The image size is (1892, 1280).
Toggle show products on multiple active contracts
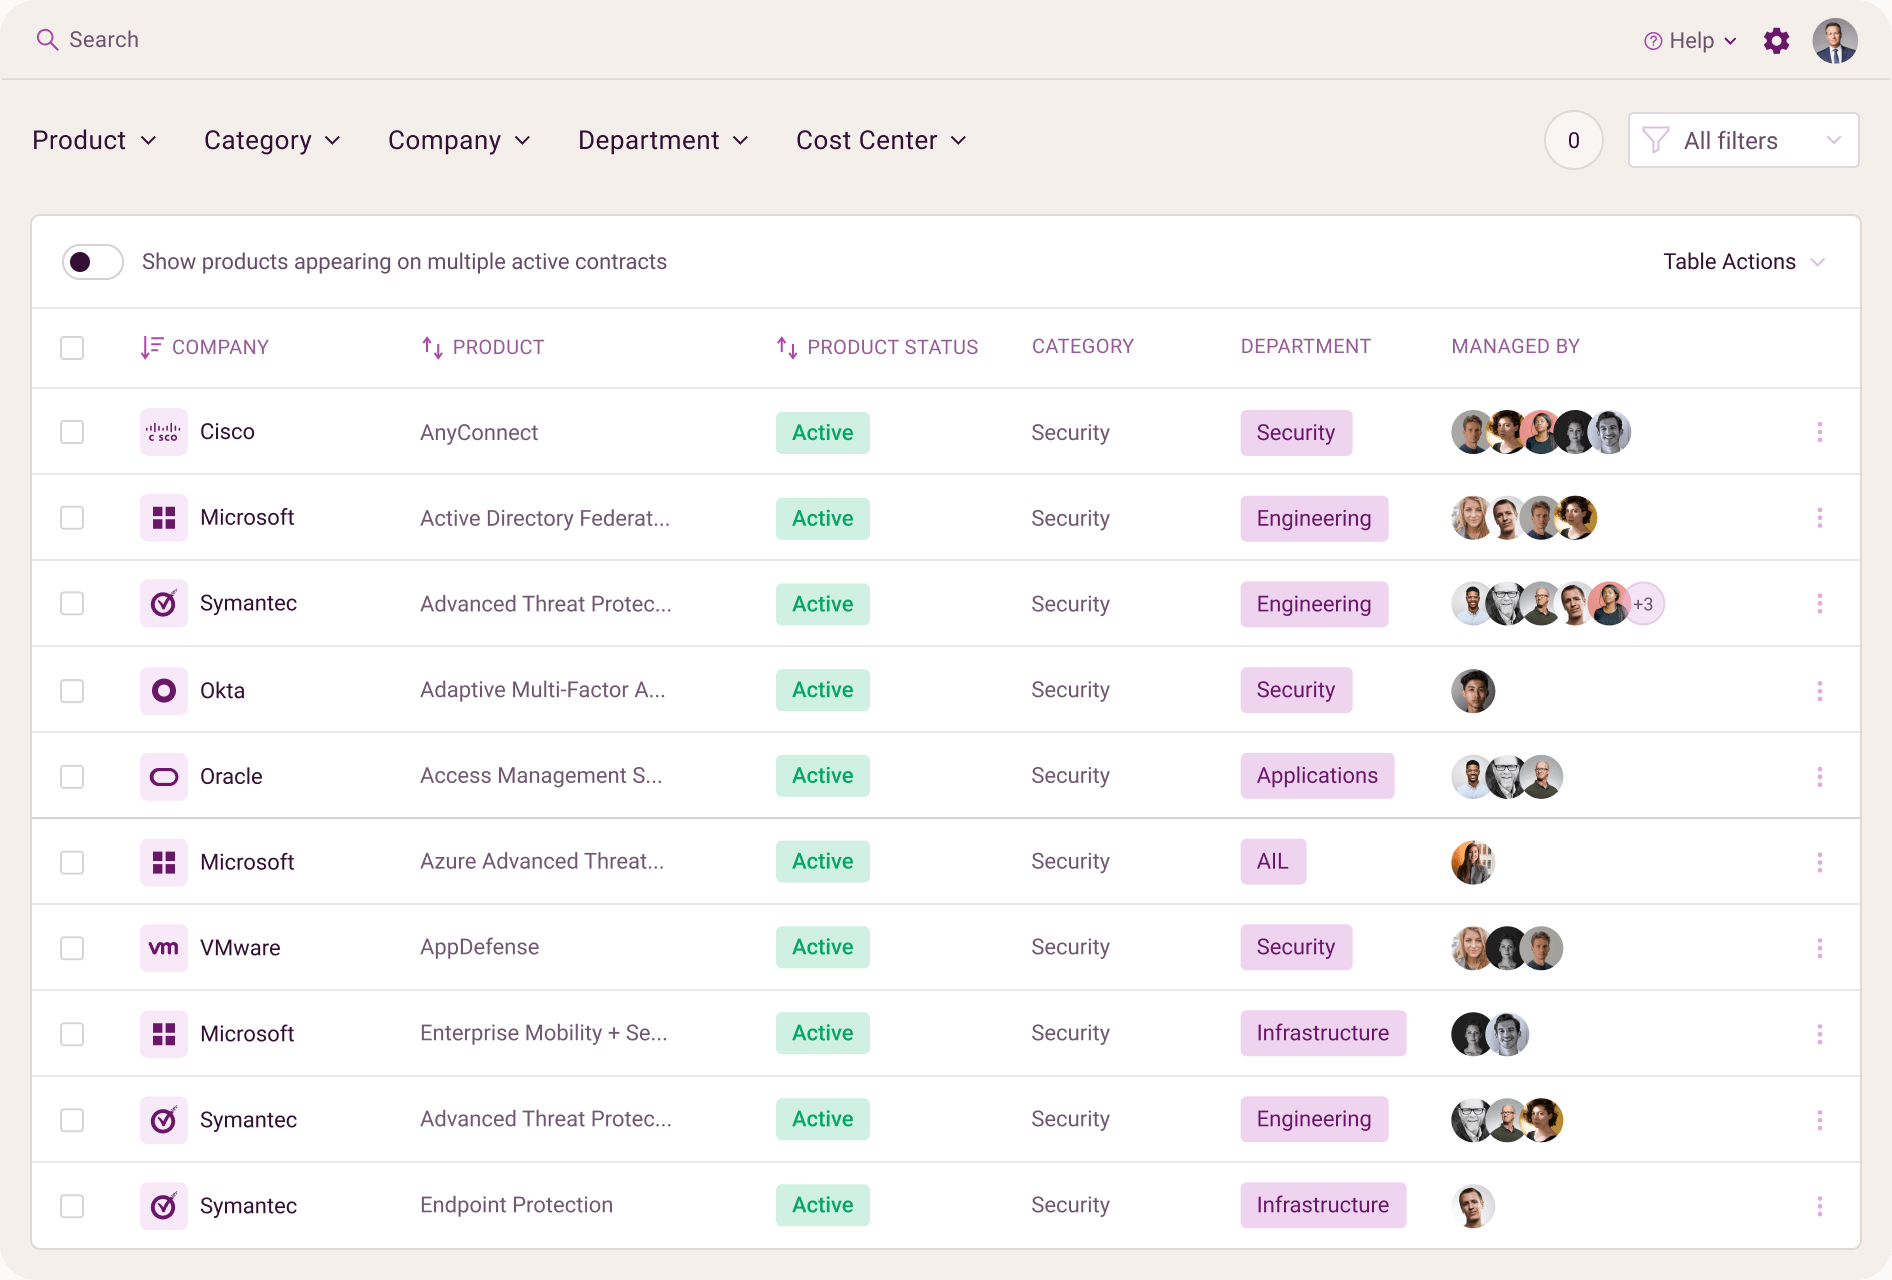tap(93, 262)
